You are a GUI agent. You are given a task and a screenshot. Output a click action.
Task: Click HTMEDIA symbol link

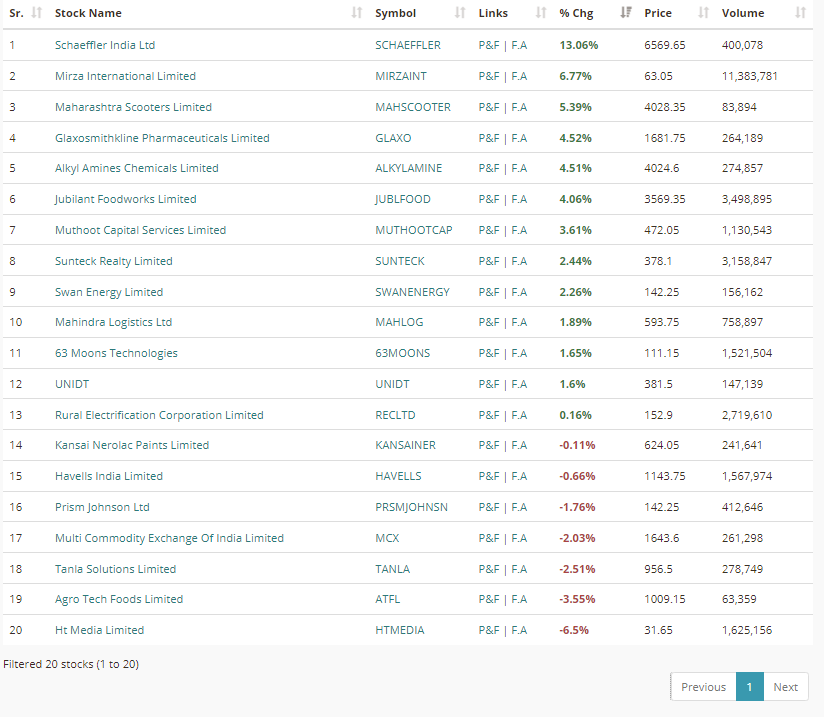399,630
